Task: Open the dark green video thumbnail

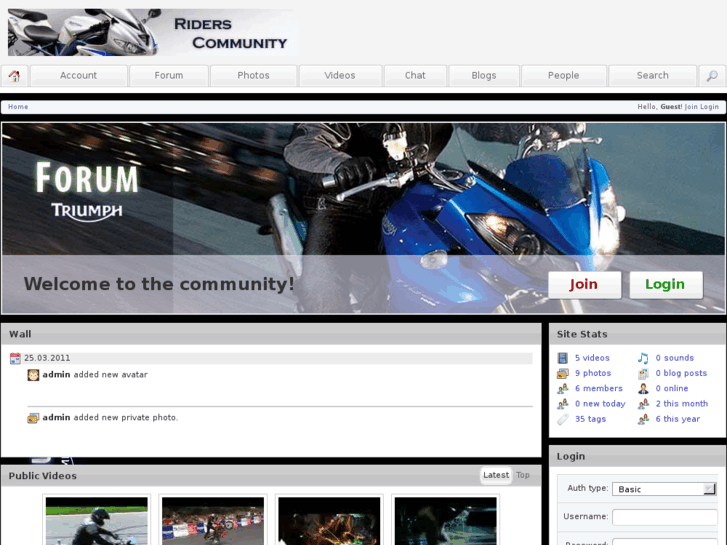Action: click(446, 521)
